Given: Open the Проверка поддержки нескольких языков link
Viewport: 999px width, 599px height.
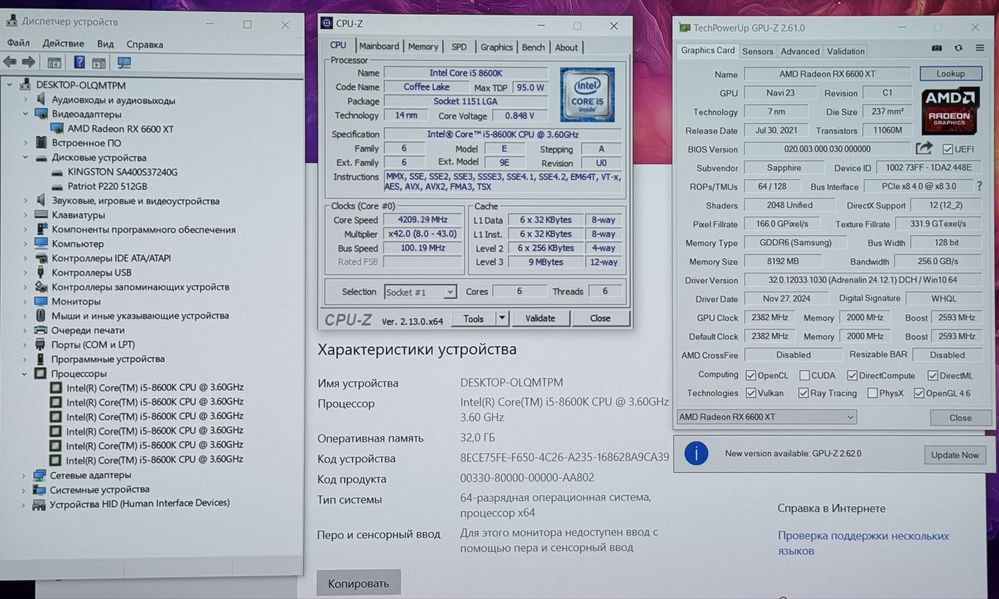Looking at the screenshot, I should [x=863, y=543].
